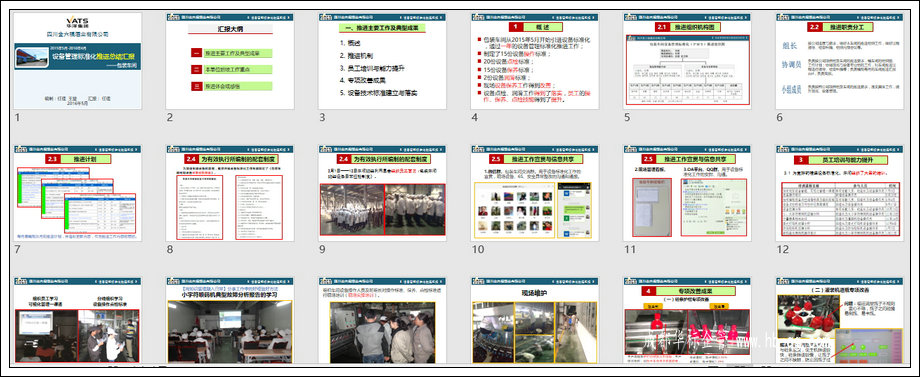Select slide 1 VATS title cover thumbnail
This screenshot has height=377, width=920.
point(77,61)
